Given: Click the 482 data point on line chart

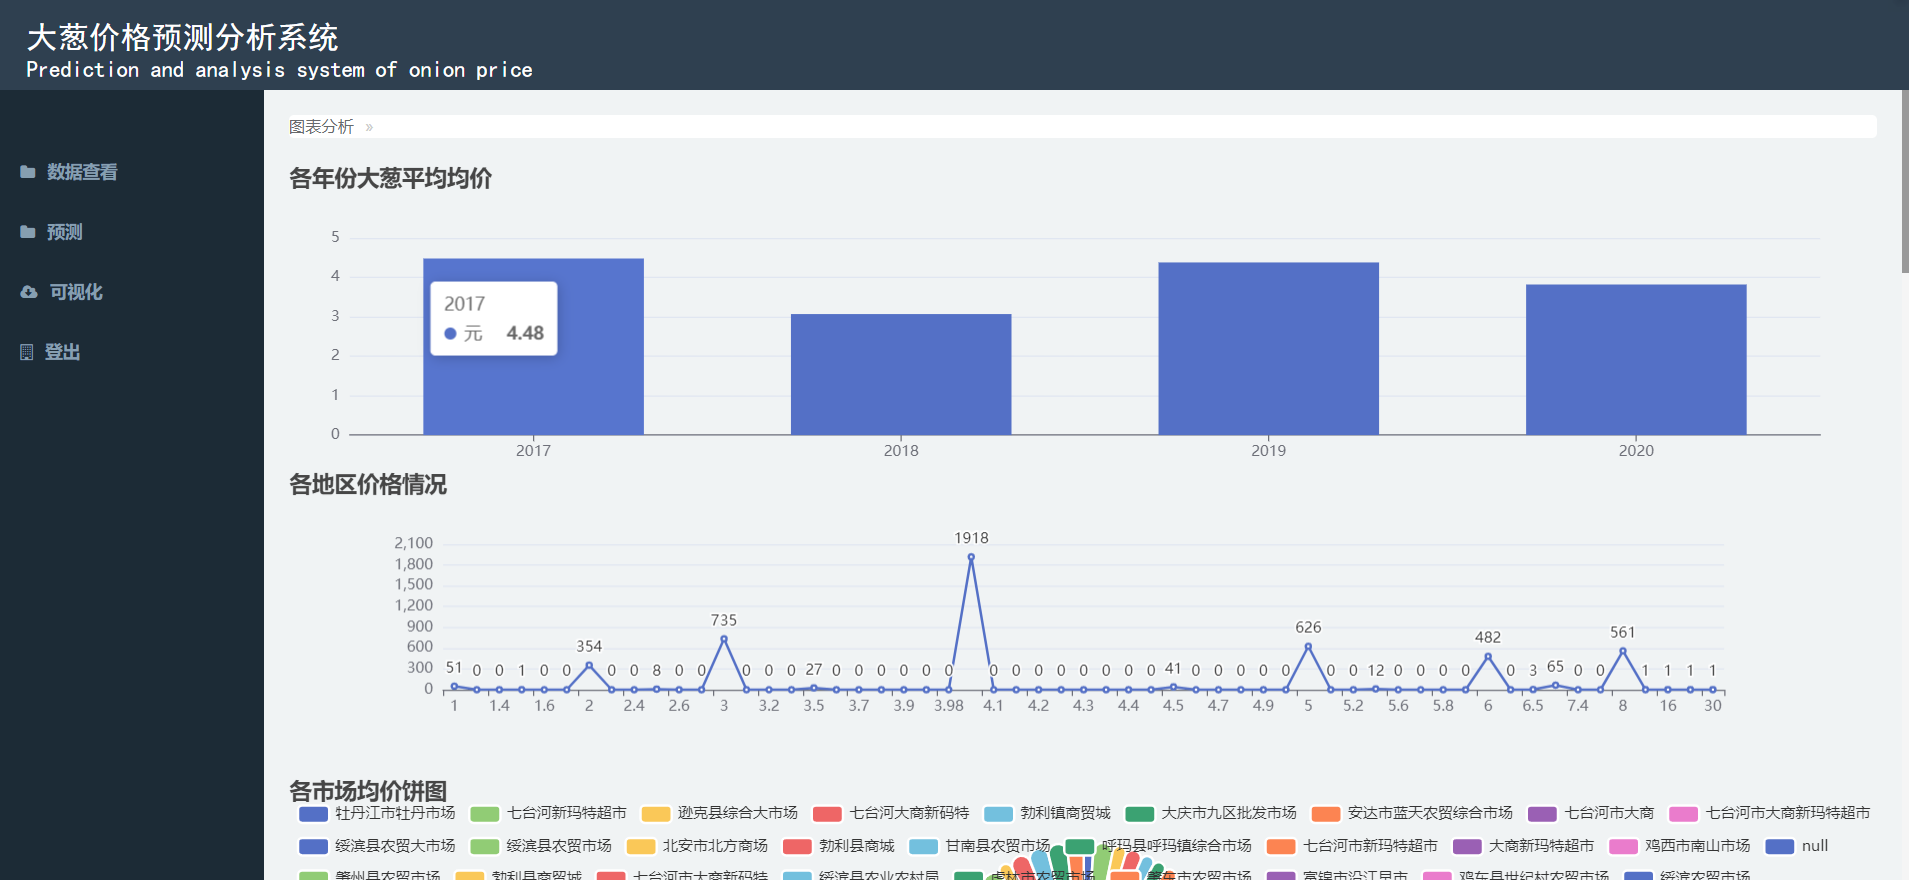Looking at the screenshot, I should point(1488,656).
